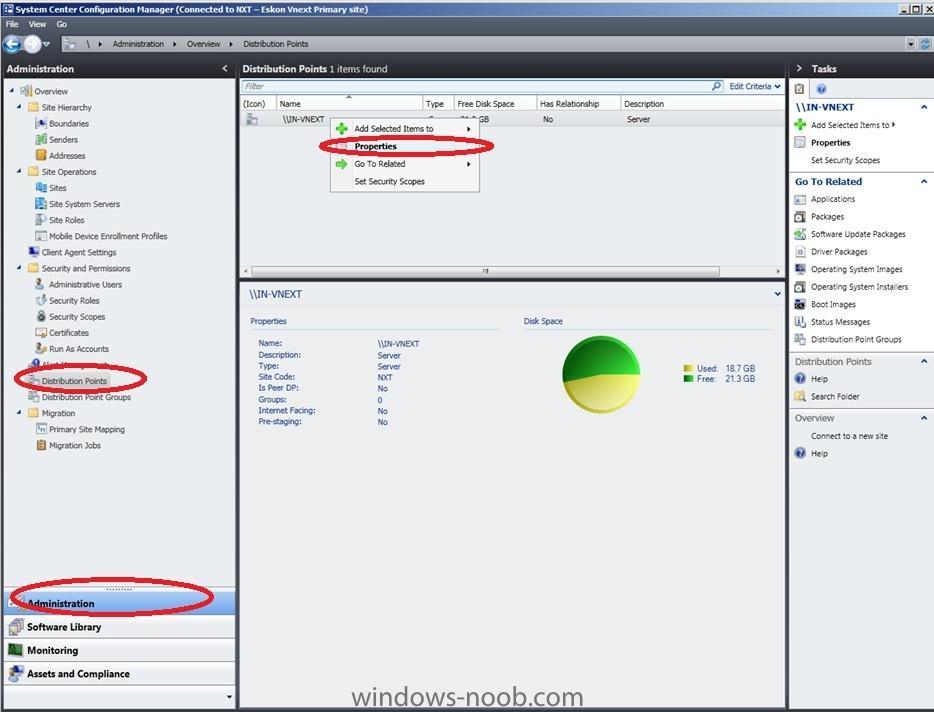
Task: Click the Search Folder icon
Action: pyautogui.click(x=800, y=396)
